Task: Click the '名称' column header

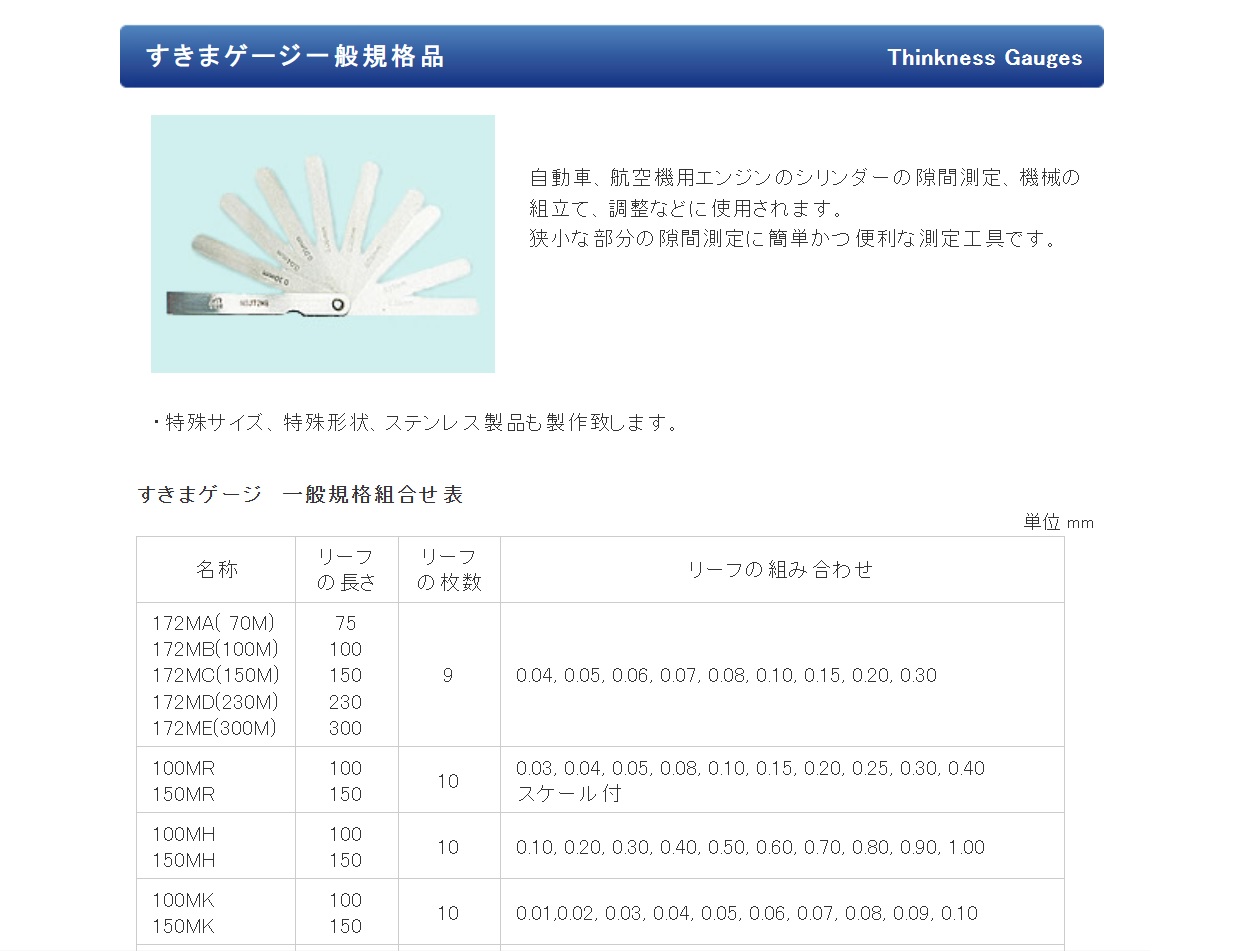Action: tap(217, 570)
